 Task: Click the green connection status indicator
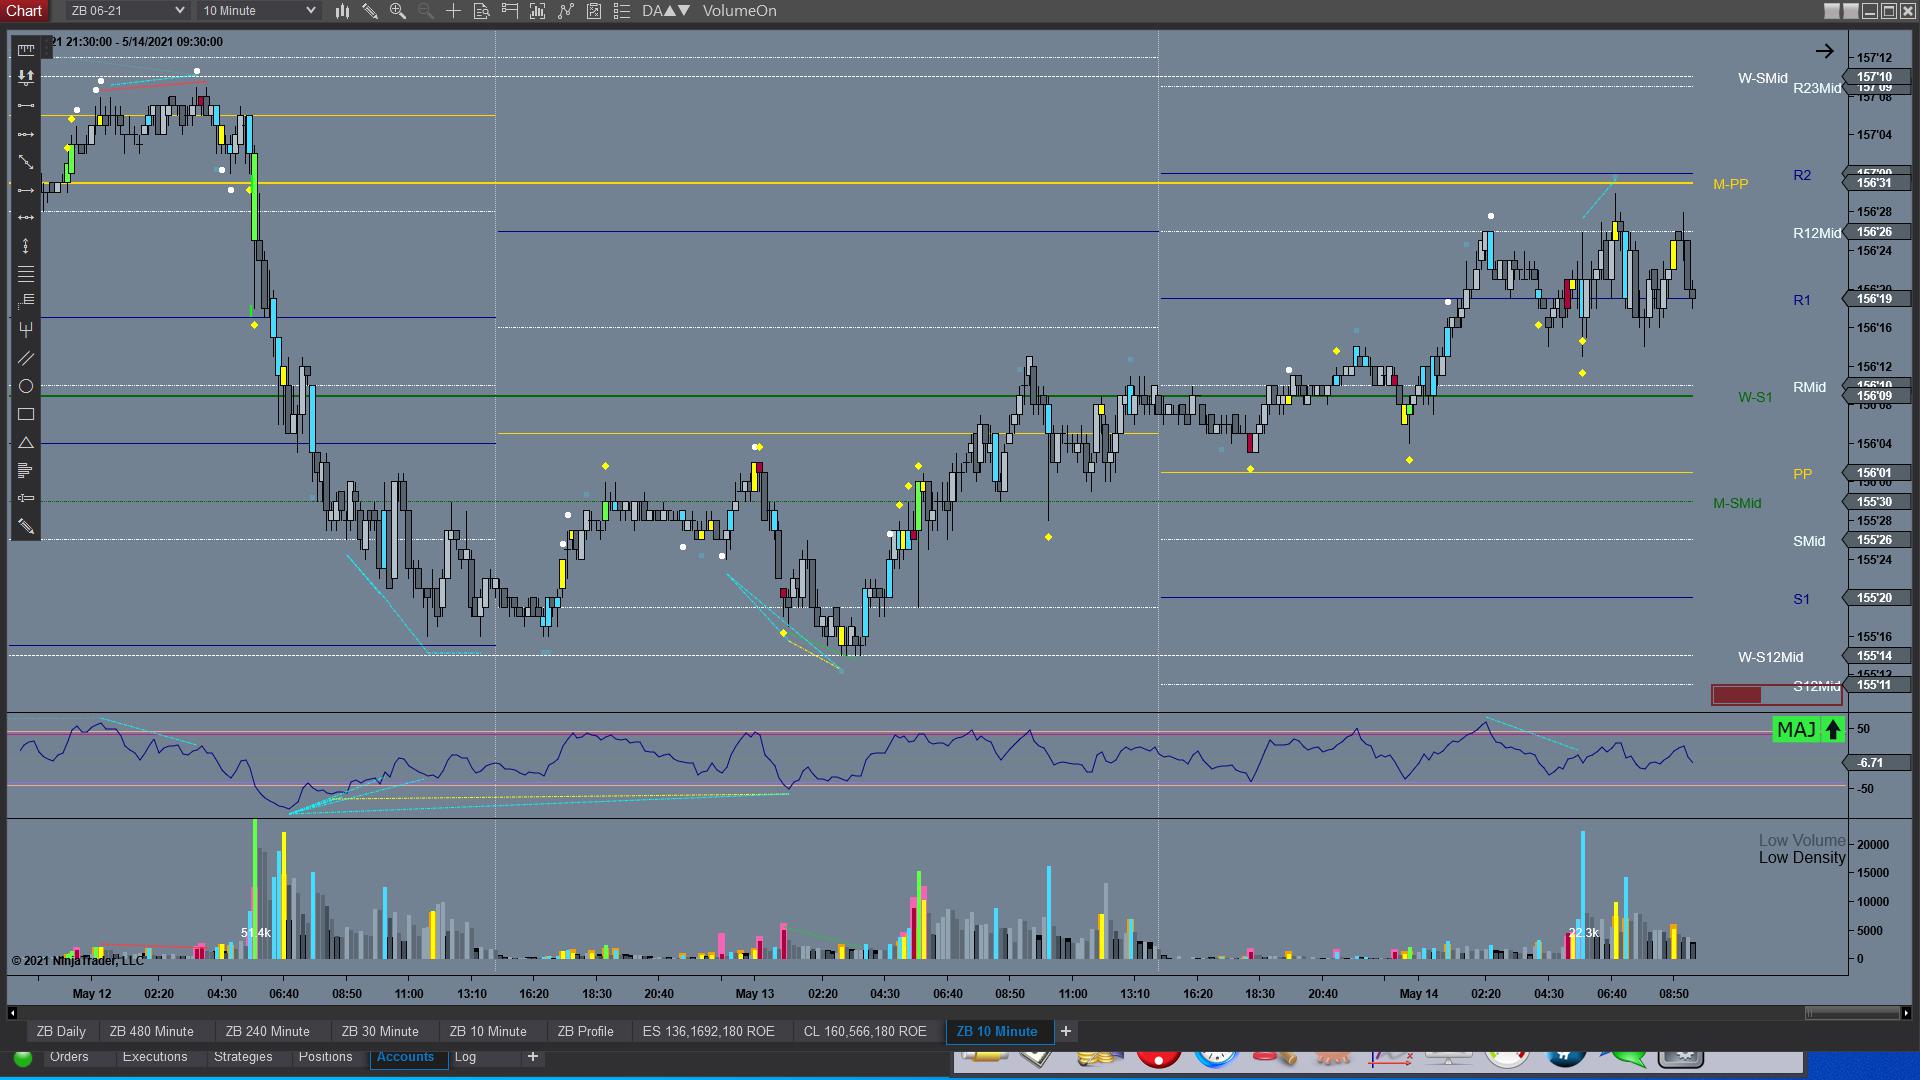(x=23, y=1058)
